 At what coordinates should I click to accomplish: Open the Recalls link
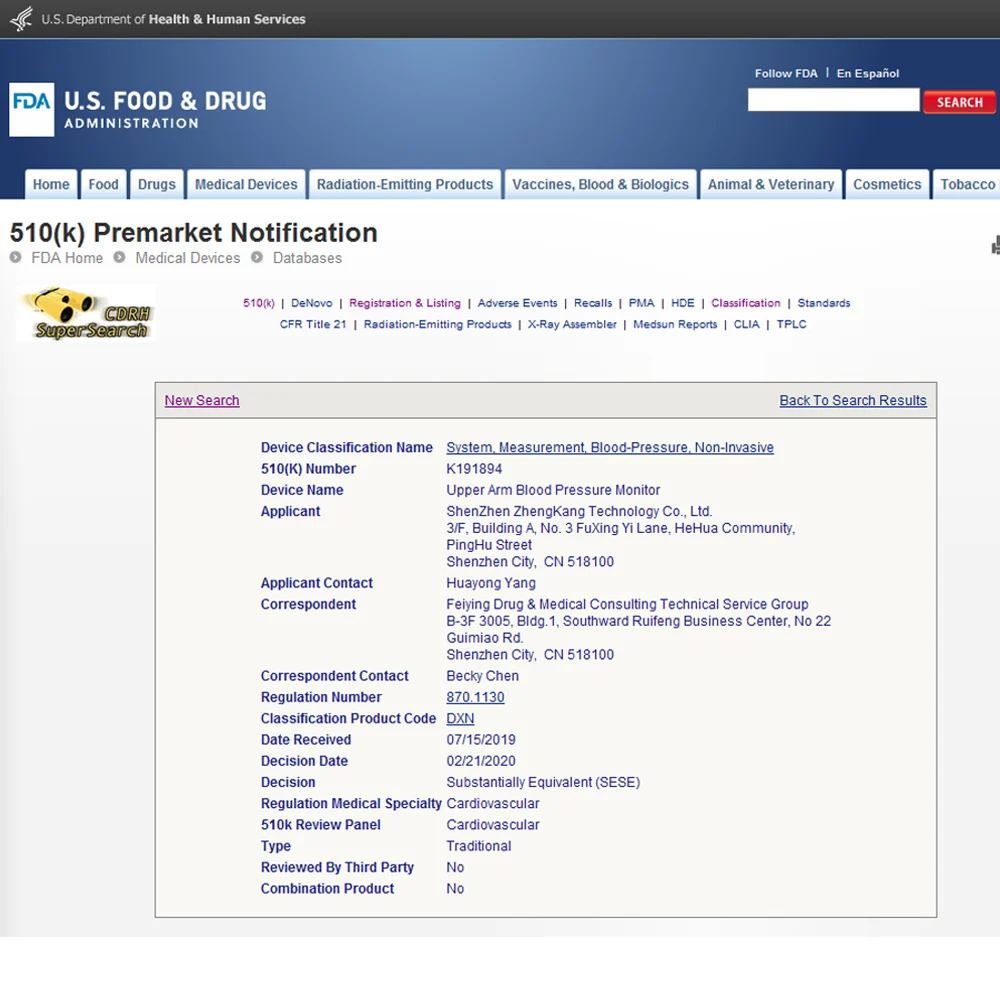tap(593, 303)
